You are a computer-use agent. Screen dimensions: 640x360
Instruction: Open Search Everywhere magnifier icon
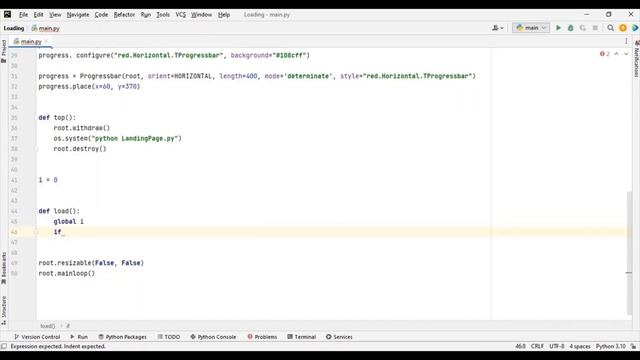coord(611,28)
